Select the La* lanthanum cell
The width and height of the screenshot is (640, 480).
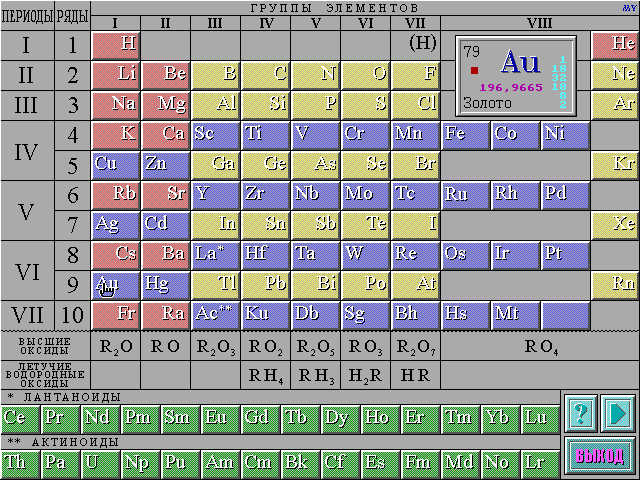tap(215, 254)
